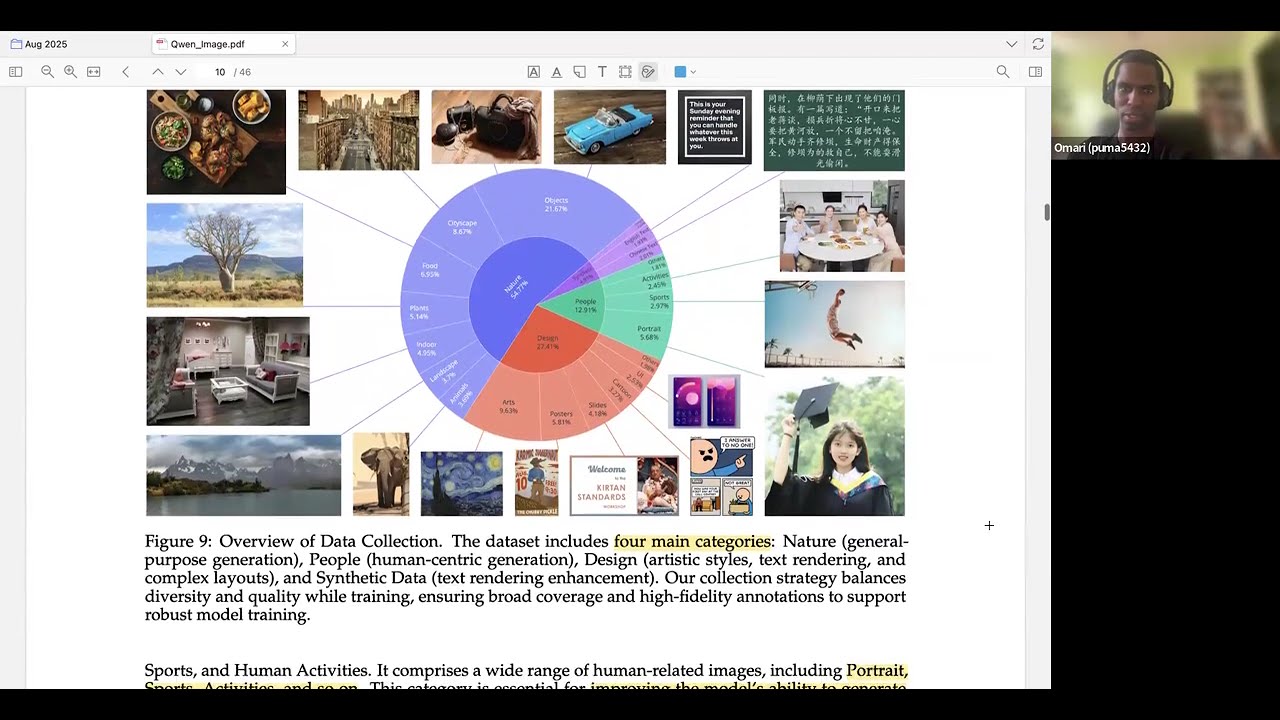Refresh the document with sync icon
The width and height of the screenshot is (1280, 720).
click(1038, 44)
